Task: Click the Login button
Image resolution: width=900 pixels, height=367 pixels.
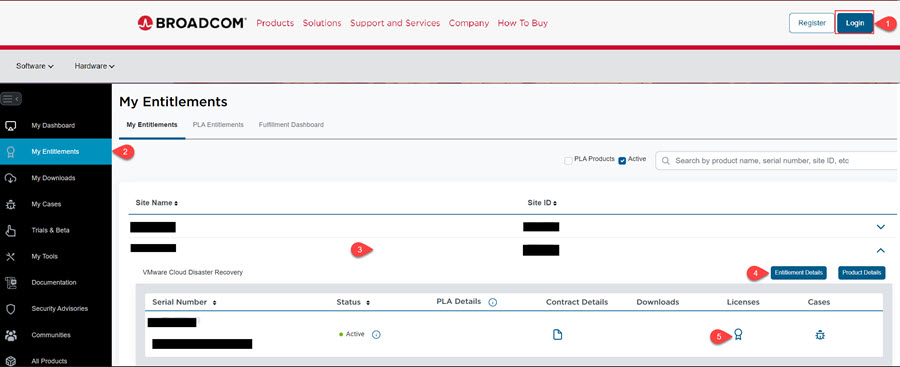Action: 855,23
